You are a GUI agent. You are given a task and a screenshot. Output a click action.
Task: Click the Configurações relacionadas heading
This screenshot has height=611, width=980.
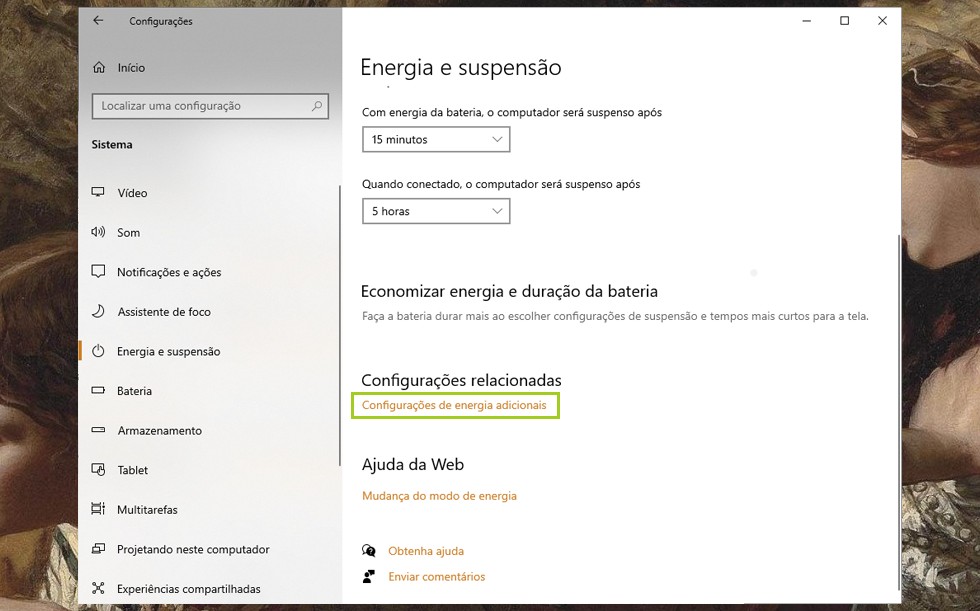click(461, 380)
